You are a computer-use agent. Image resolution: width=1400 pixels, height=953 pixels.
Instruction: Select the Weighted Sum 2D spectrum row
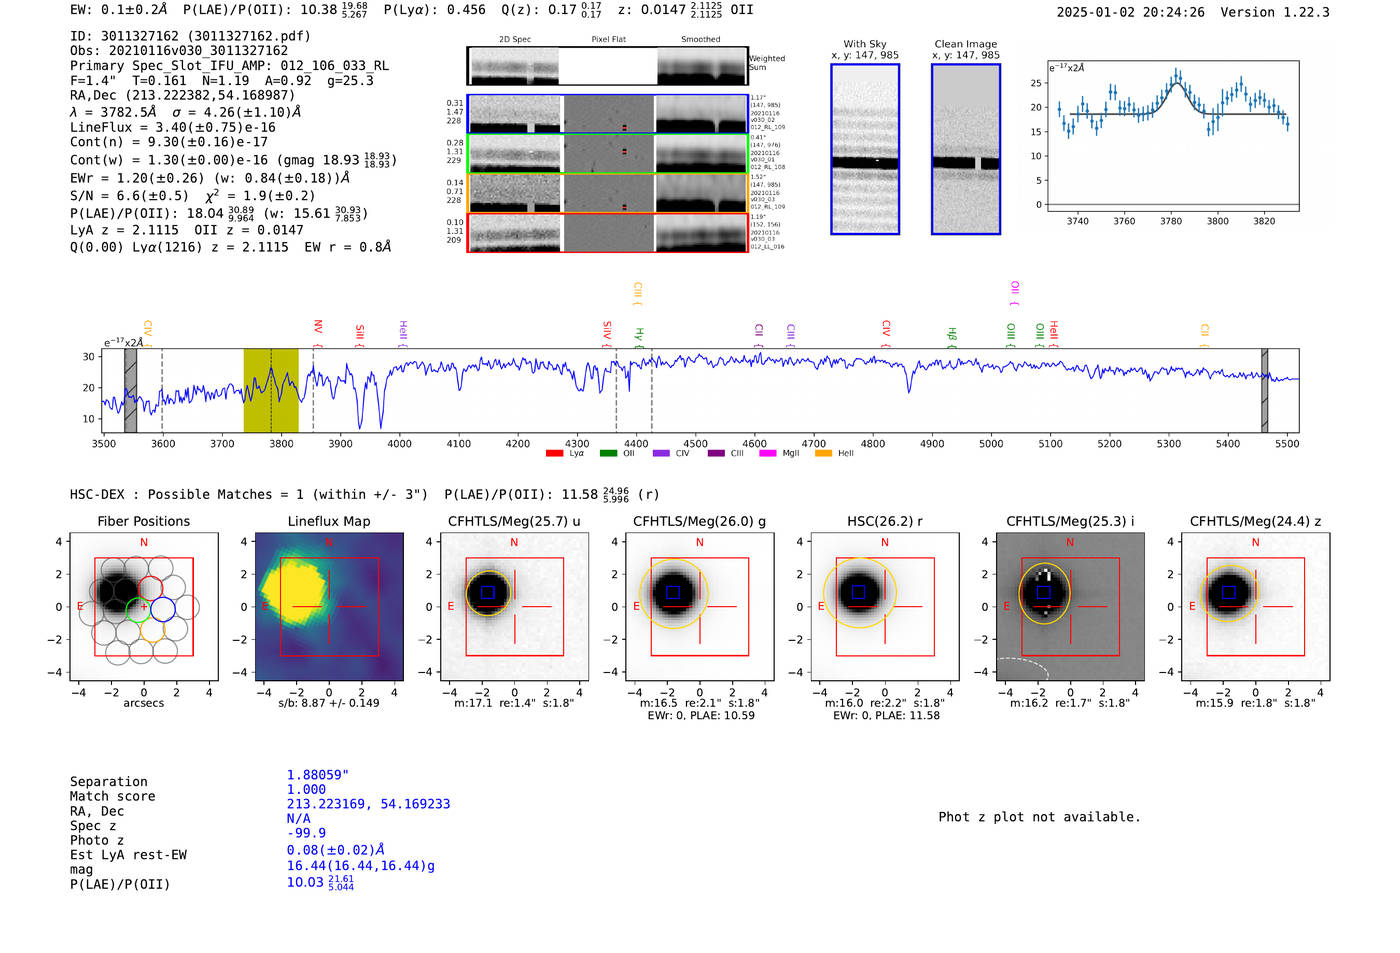coord(607,66)
